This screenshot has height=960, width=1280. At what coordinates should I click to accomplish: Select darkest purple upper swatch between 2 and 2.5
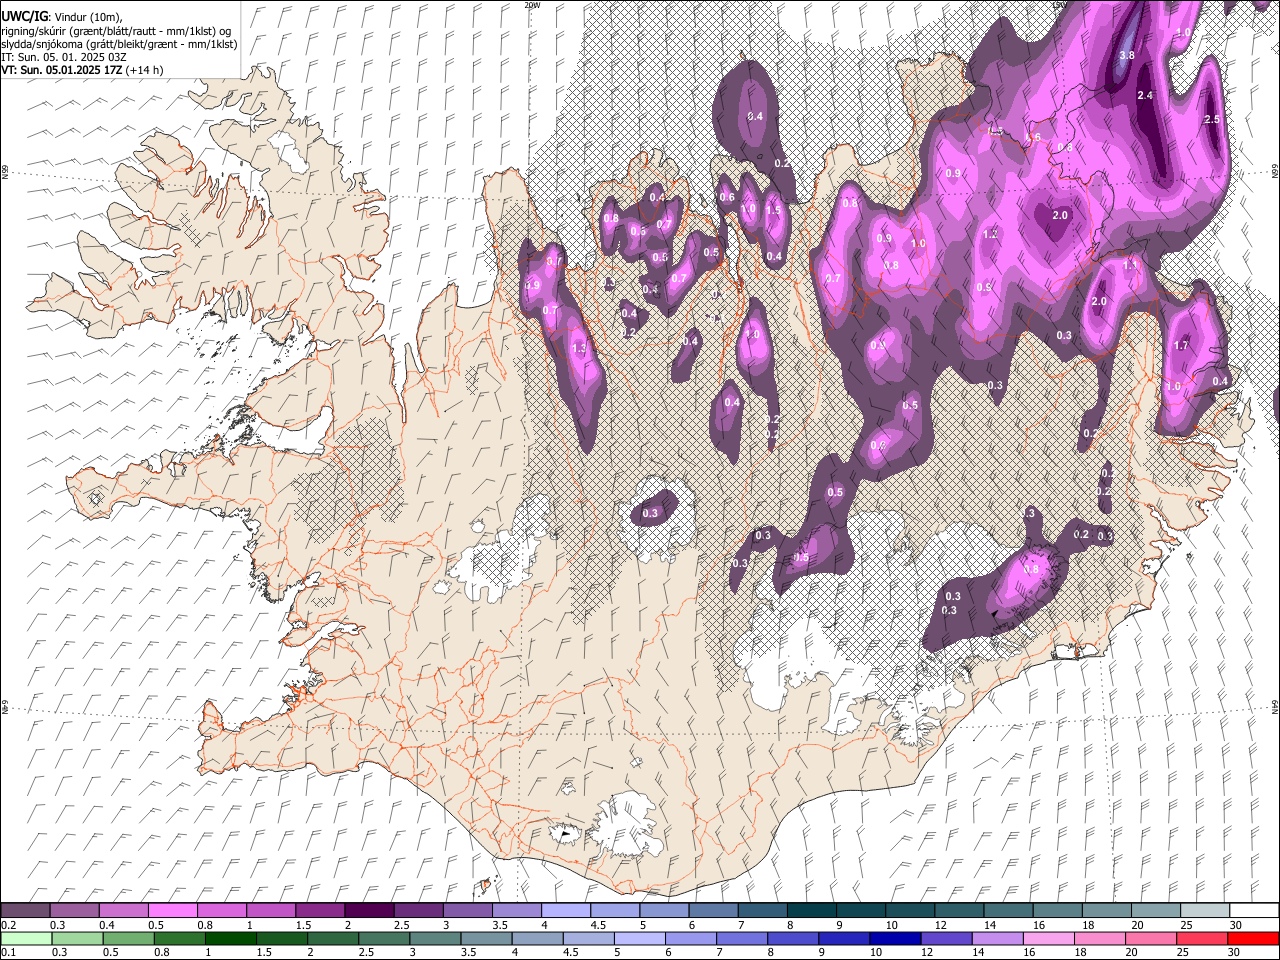pos(368,910)
